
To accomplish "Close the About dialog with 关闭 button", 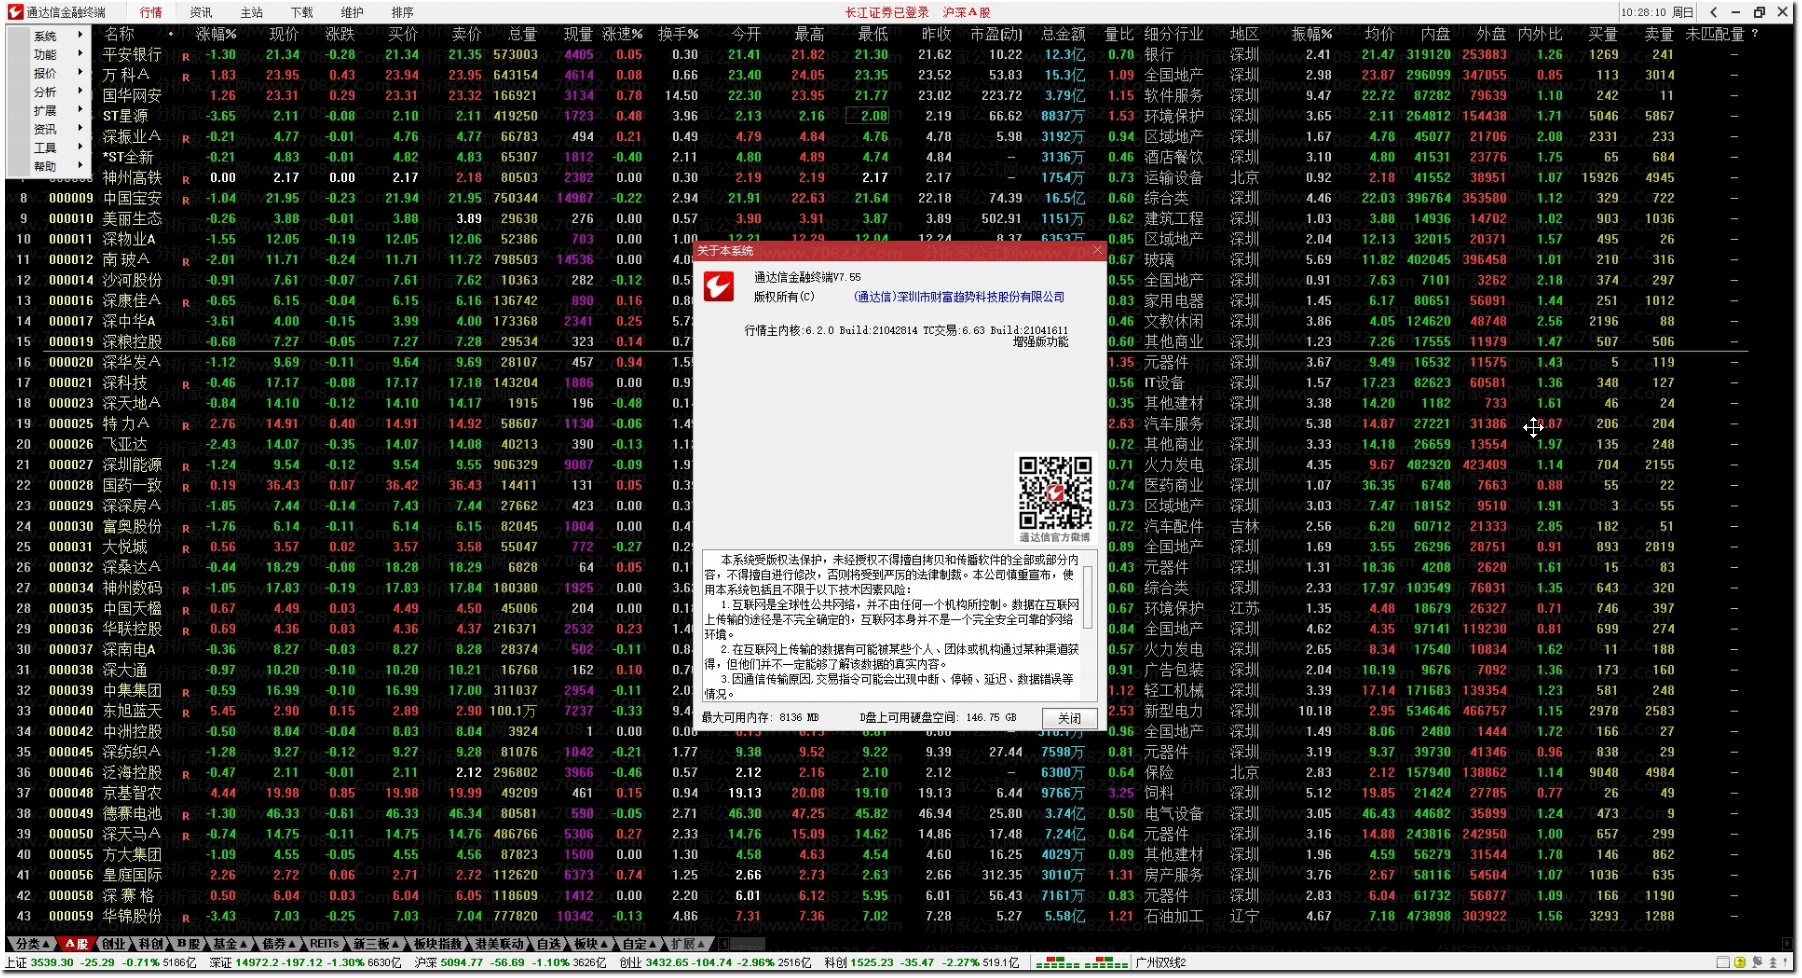I will pos(1069,718).
